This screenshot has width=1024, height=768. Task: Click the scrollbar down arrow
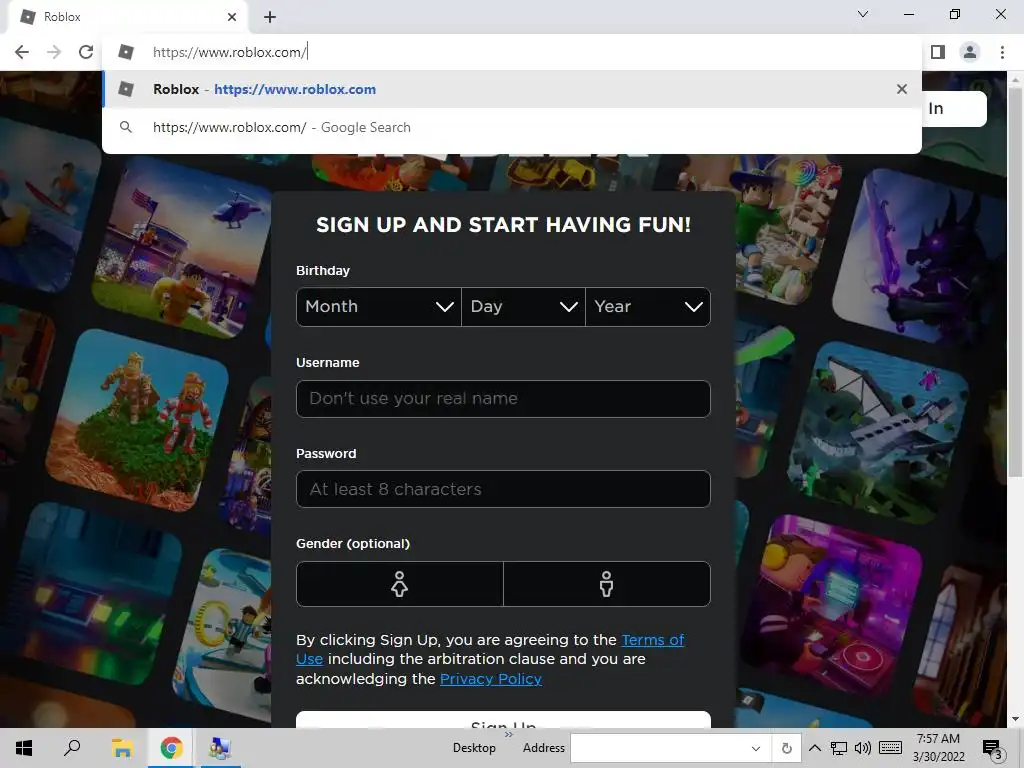point(1014,719)
